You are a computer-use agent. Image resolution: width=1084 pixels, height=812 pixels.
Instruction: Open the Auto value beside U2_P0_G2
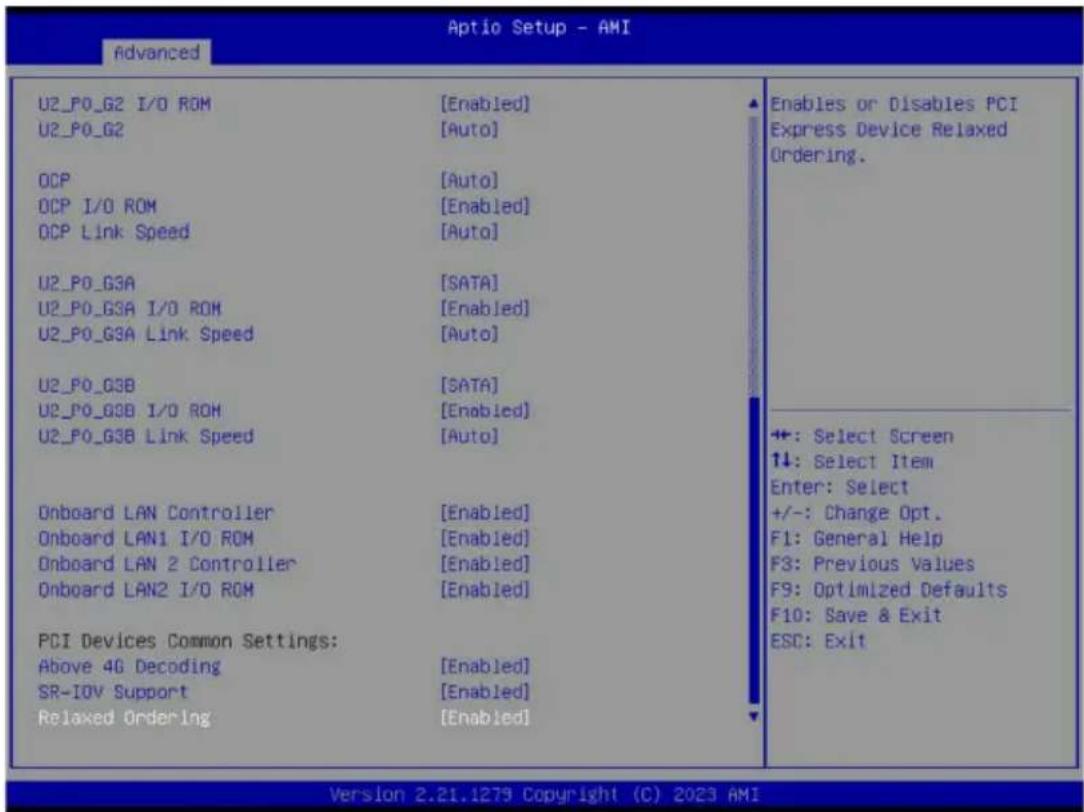(469, 130)
